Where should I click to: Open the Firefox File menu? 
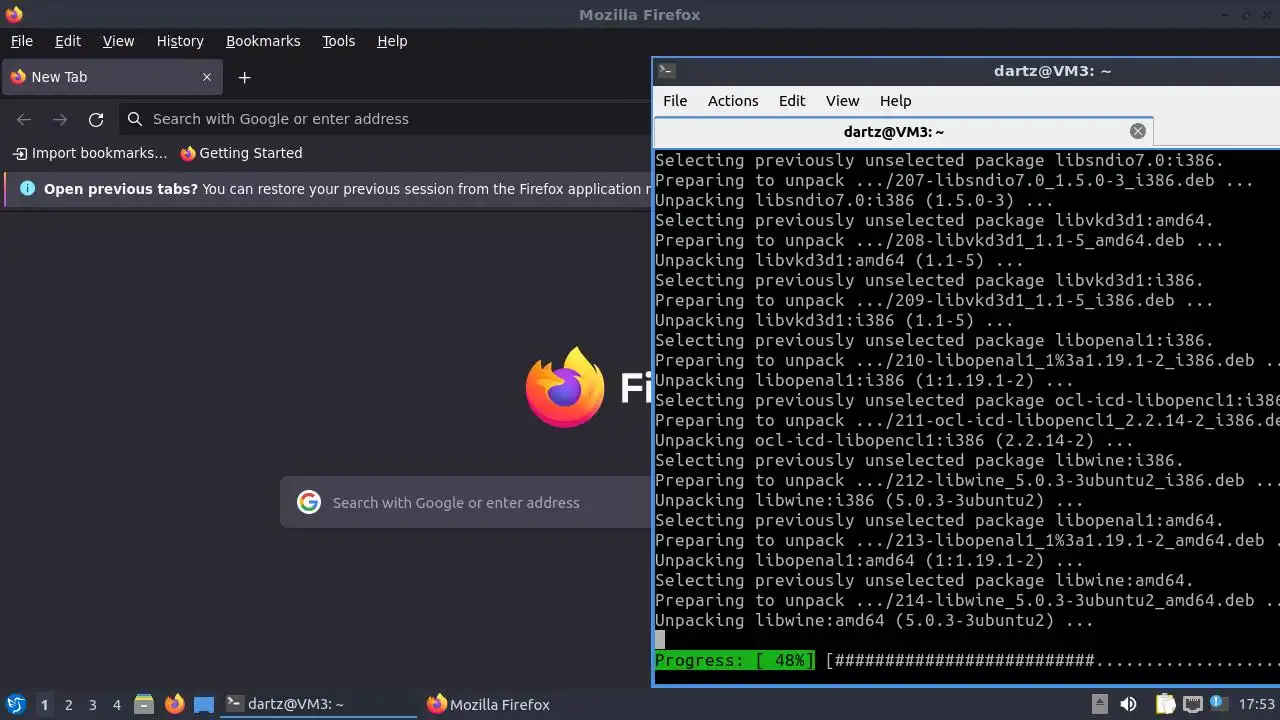pos(22,41)
